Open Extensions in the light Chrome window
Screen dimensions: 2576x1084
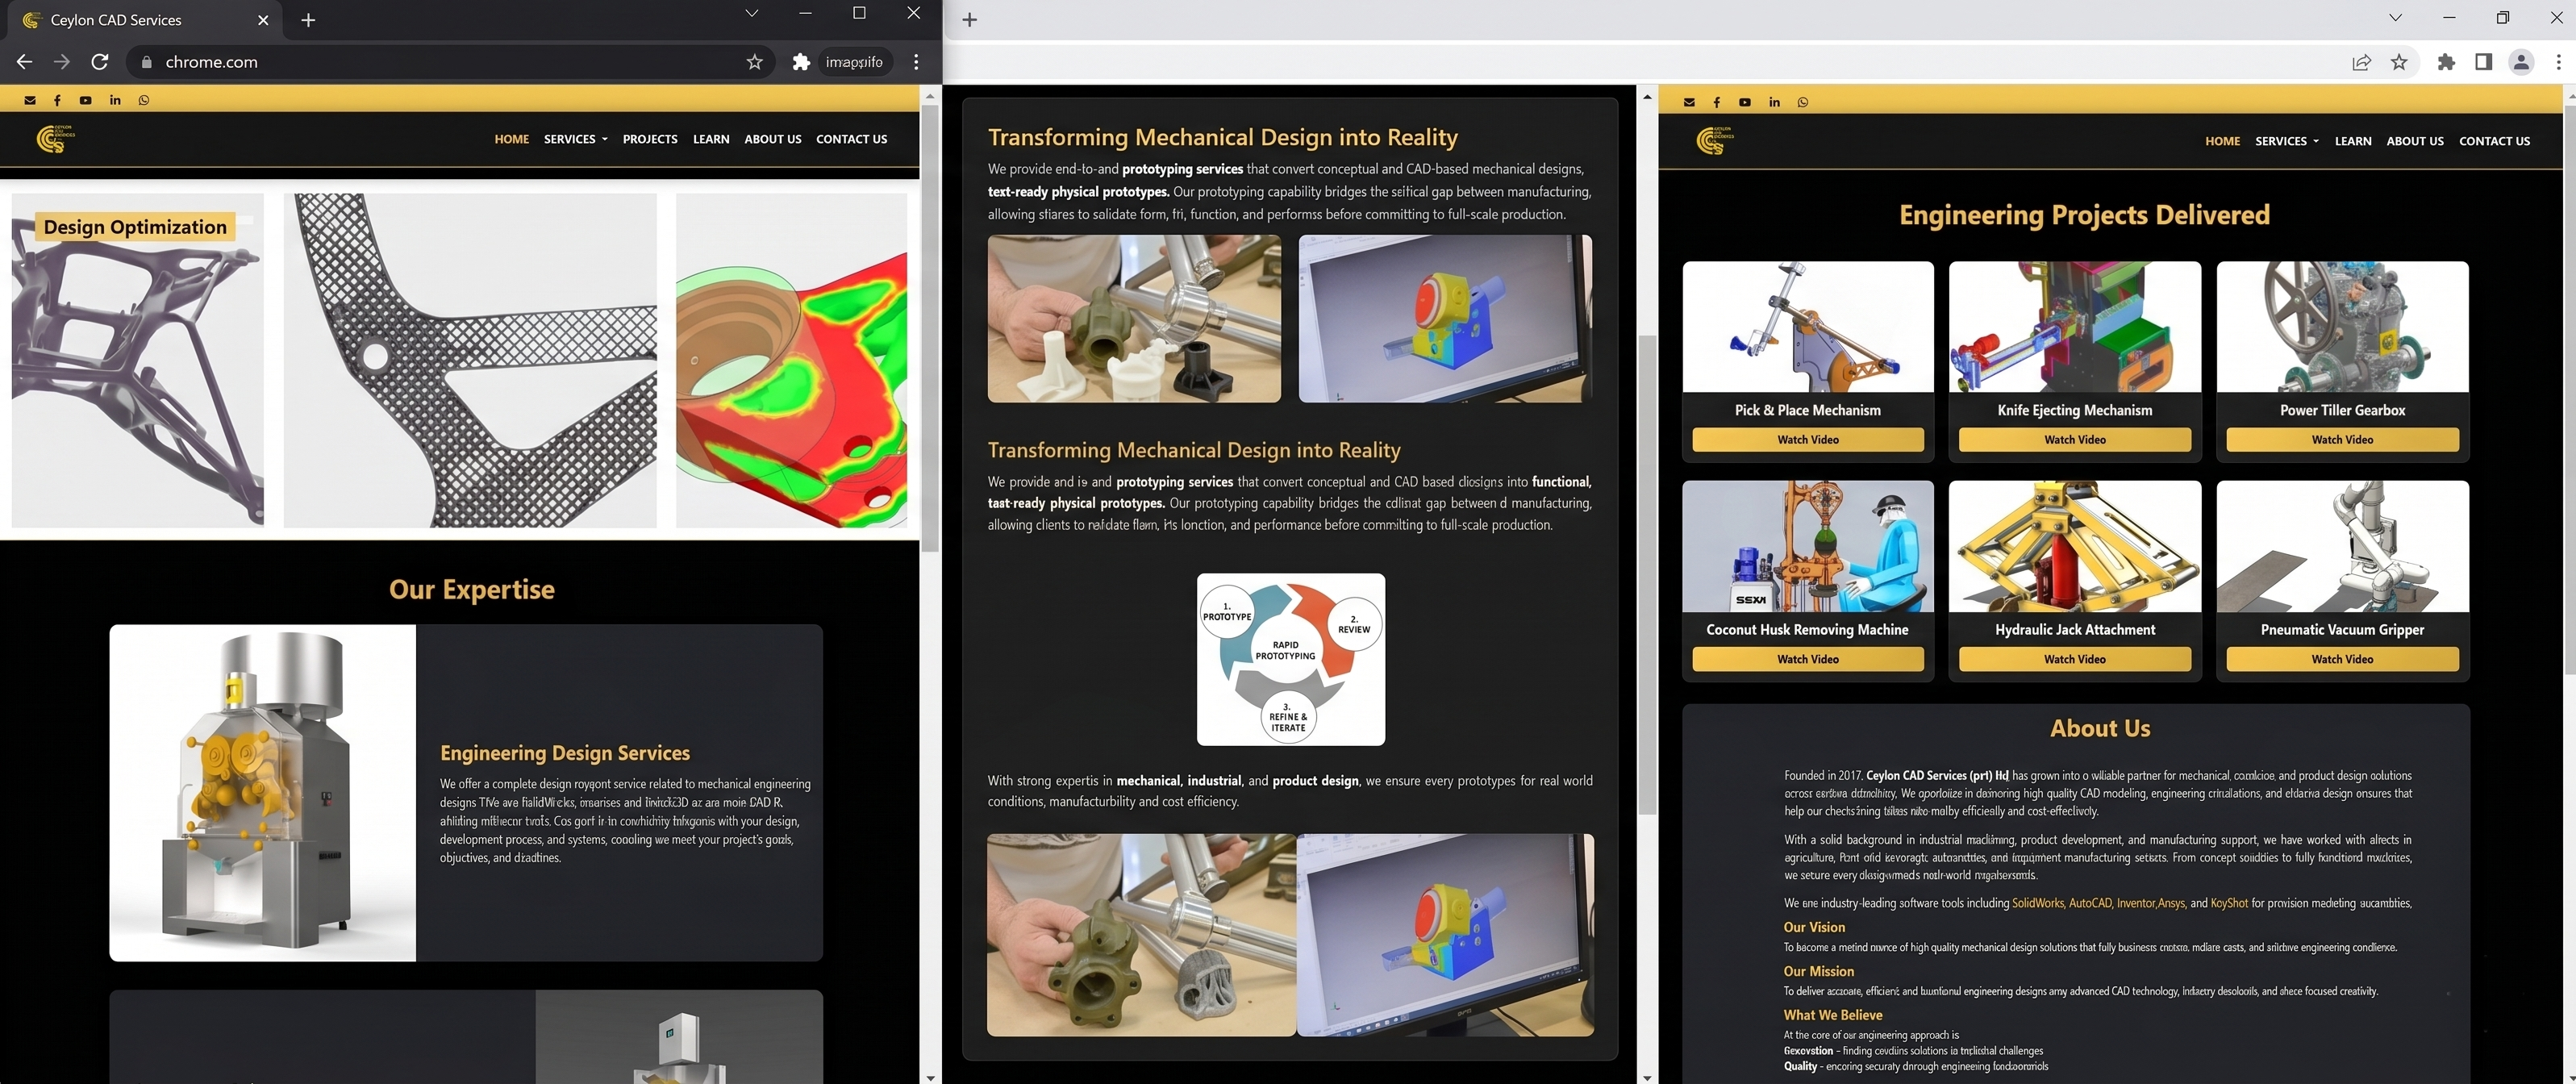[x=2446, y=62]
